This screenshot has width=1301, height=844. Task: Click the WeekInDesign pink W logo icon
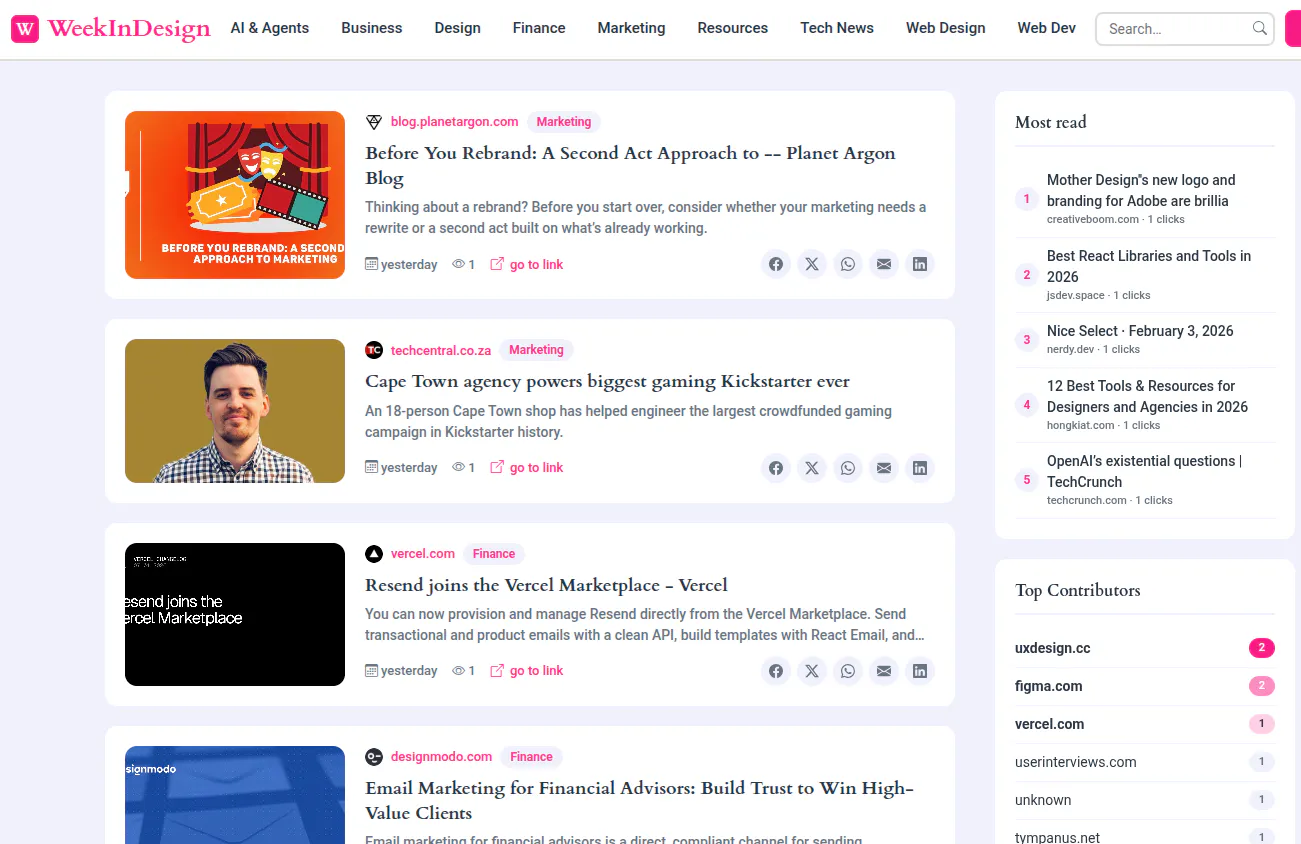coord(25,29)
